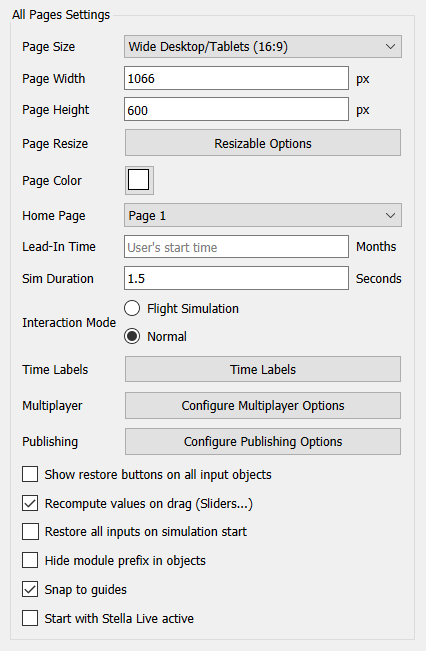Configure Multiplayer Options
This screenshot has height=651, width=426.
tap(263, 405)
